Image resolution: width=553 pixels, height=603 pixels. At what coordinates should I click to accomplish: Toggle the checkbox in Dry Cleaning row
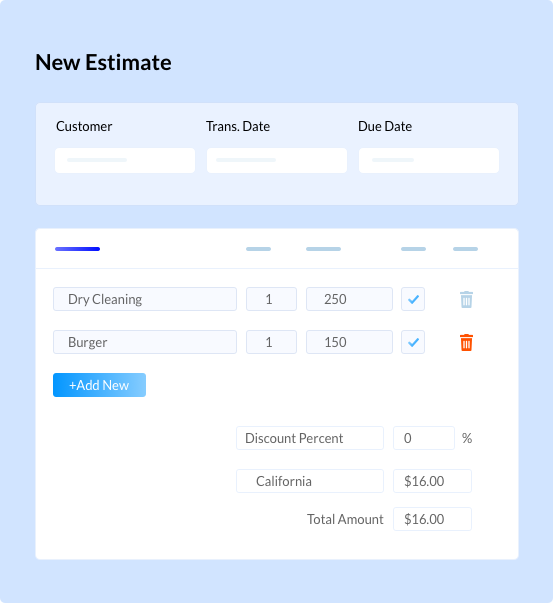[413, 299]
